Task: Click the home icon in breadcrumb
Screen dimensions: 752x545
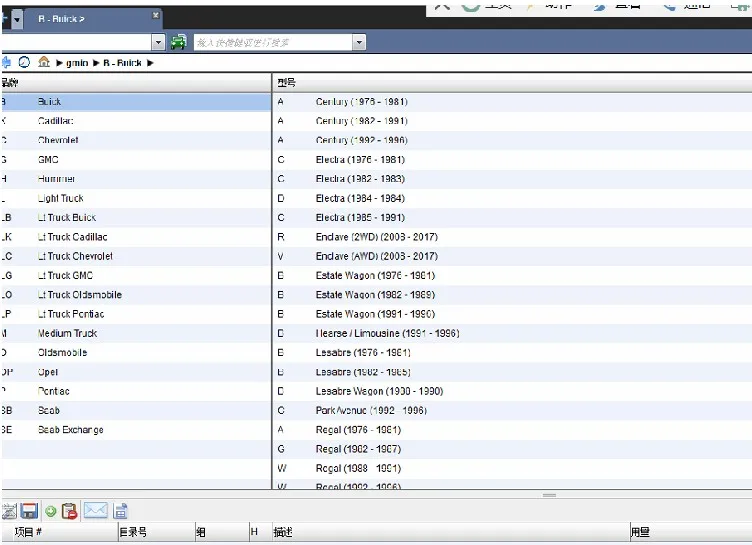Action: tap(44, 62)
